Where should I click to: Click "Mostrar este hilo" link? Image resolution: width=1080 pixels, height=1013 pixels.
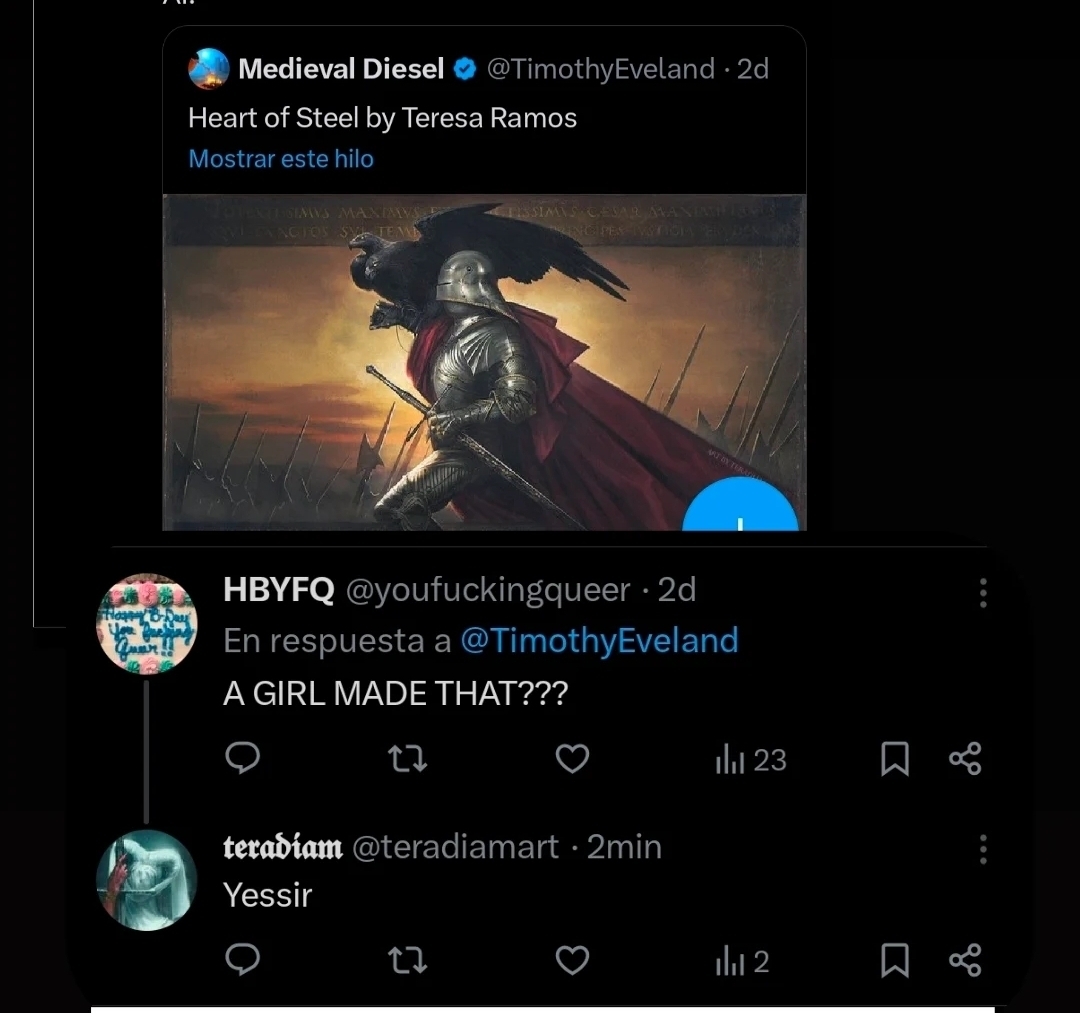pos(281,159)
